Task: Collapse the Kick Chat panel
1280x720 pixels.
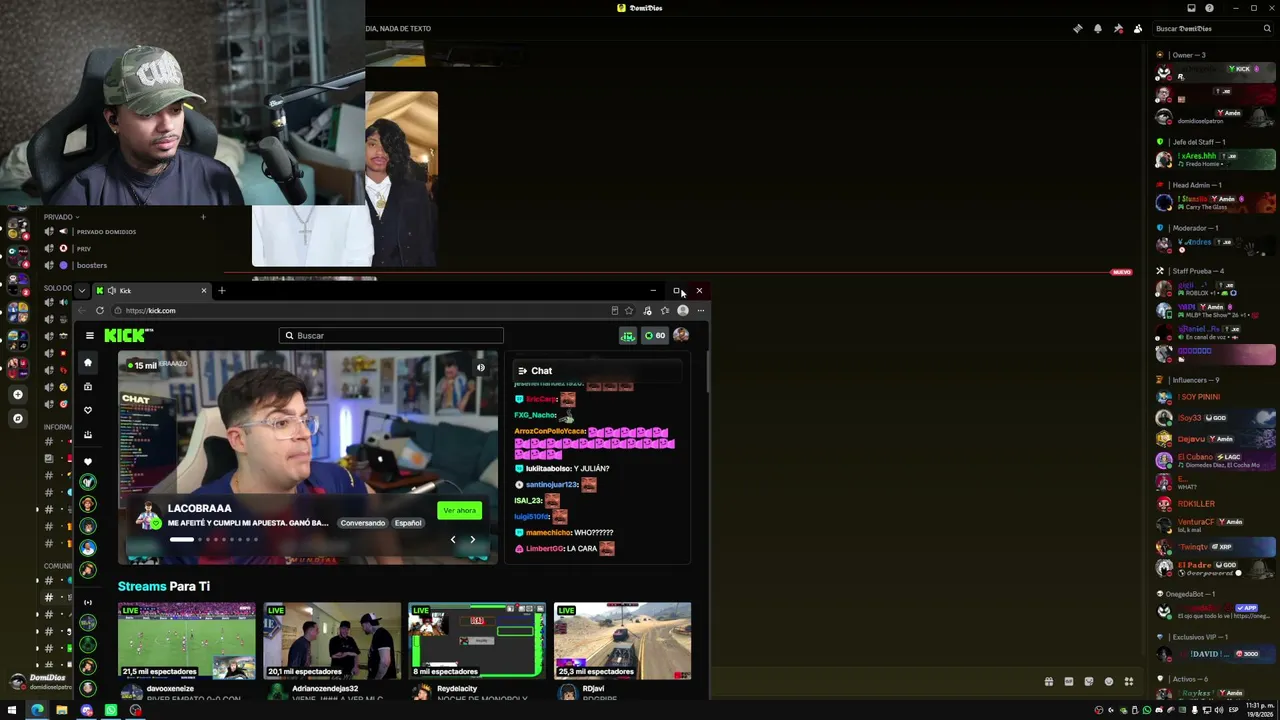Action: (x=522, y=371)
